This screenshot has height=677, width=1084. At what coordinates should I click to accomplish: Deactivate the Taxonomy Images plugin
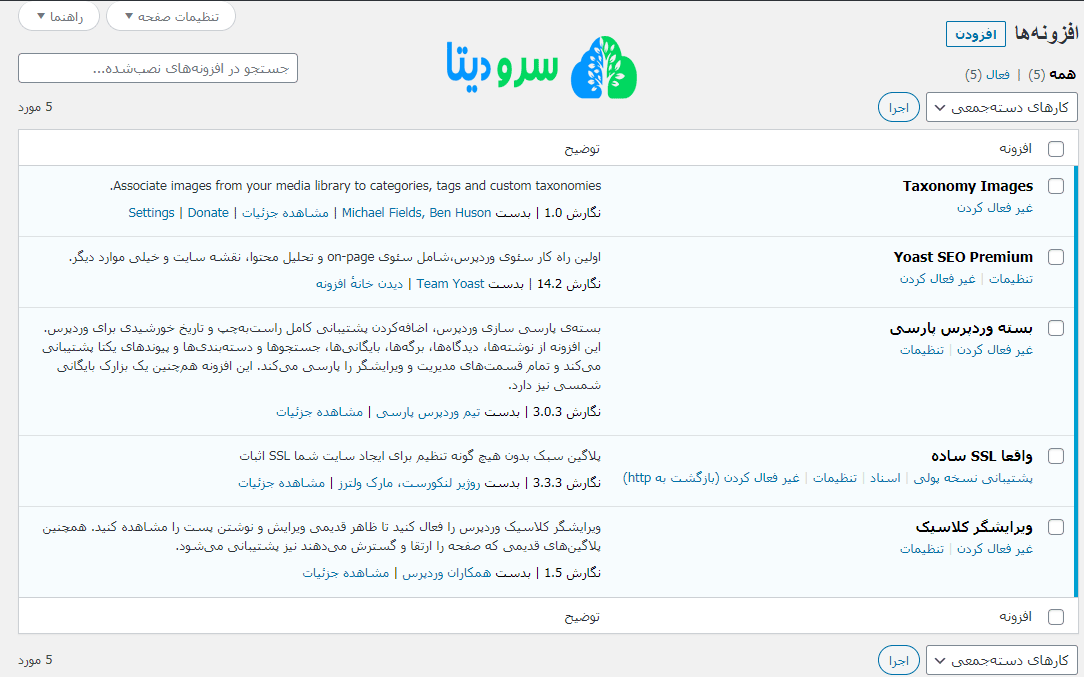coord(995,208)
